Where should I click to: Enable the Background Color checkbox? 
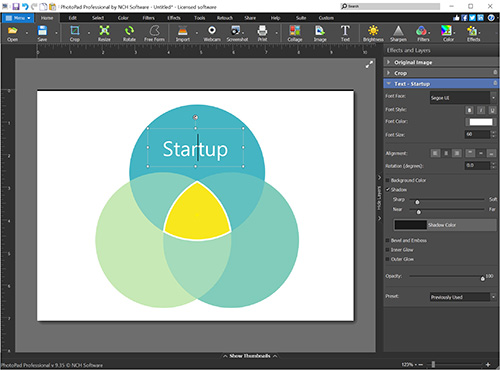[388, 180]
